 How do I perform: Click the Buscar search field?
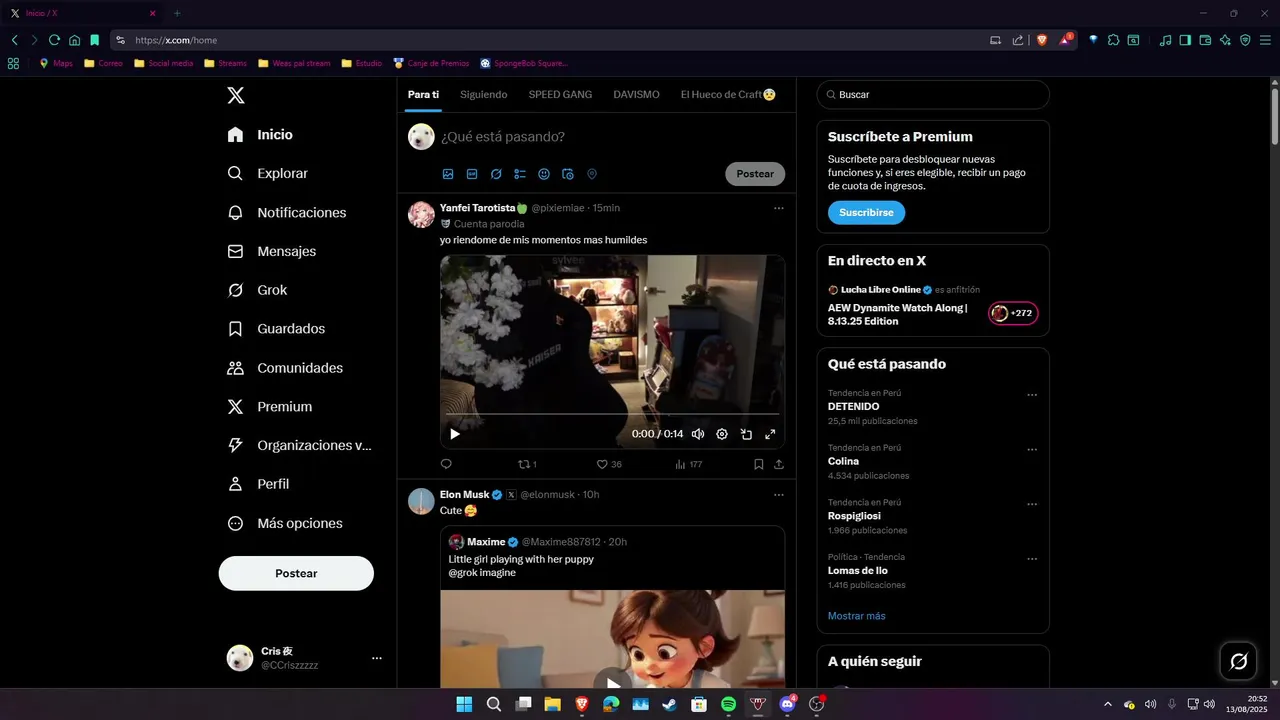point(933,95)
